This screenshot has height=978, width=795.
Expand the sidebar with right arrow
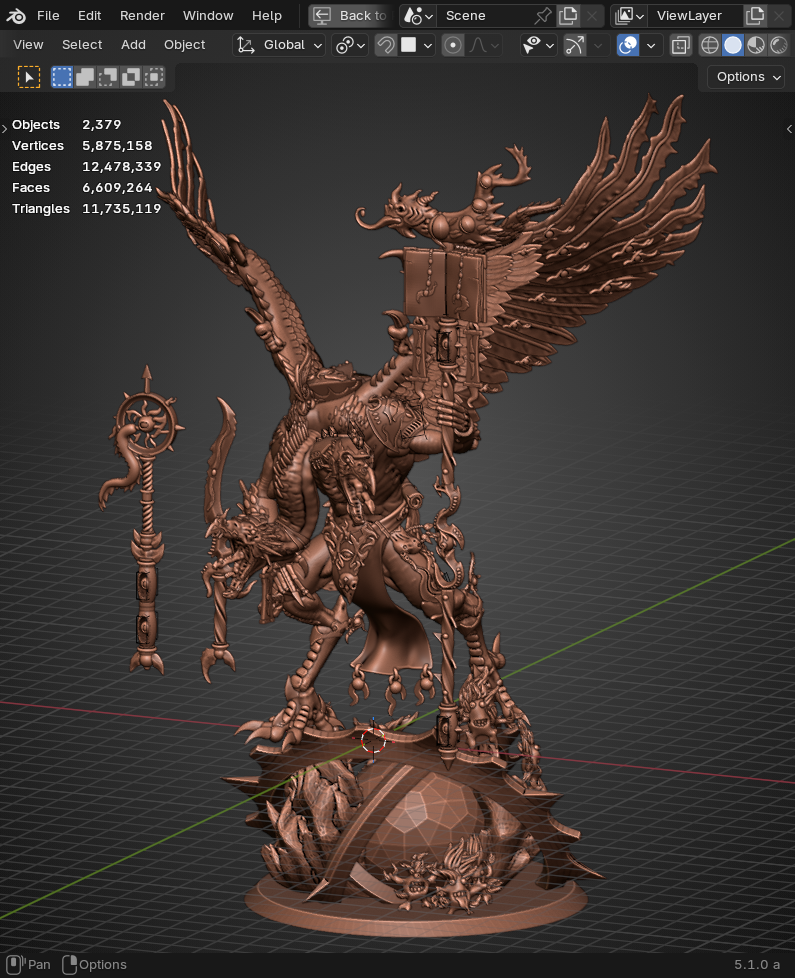pyautogui.click(x=789, y=128)
